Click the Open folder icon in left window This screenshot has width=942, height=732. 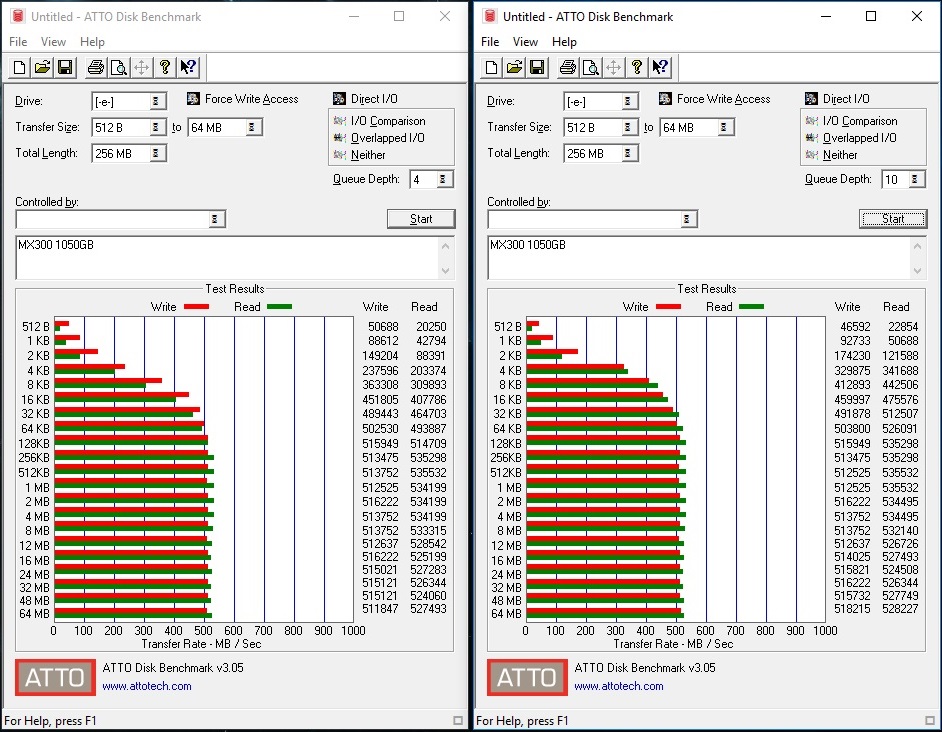pyautogui.click(x=42, y=67)
